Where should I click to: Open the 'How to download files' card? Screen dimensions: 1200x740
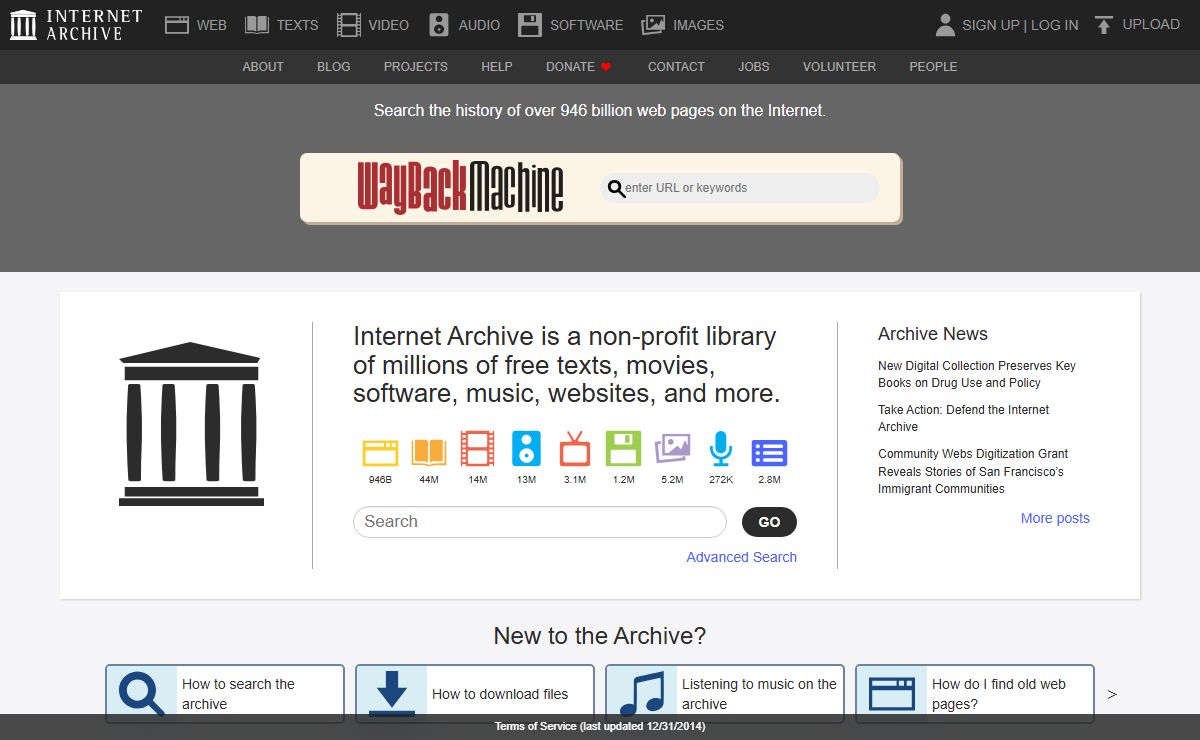click(x=474, y=694)
